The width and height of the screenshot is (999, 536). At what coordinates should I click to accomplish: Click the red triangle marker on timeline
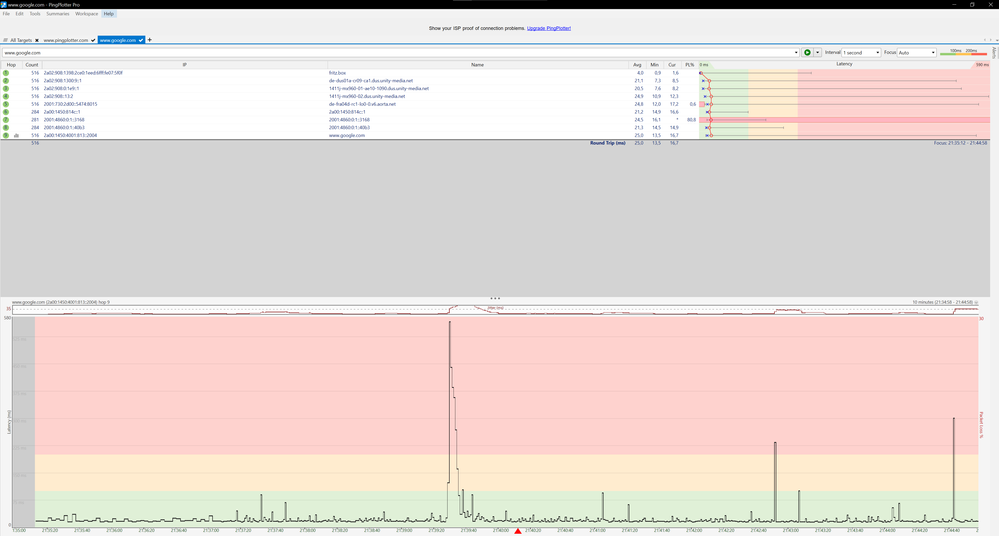pos(518,531)
